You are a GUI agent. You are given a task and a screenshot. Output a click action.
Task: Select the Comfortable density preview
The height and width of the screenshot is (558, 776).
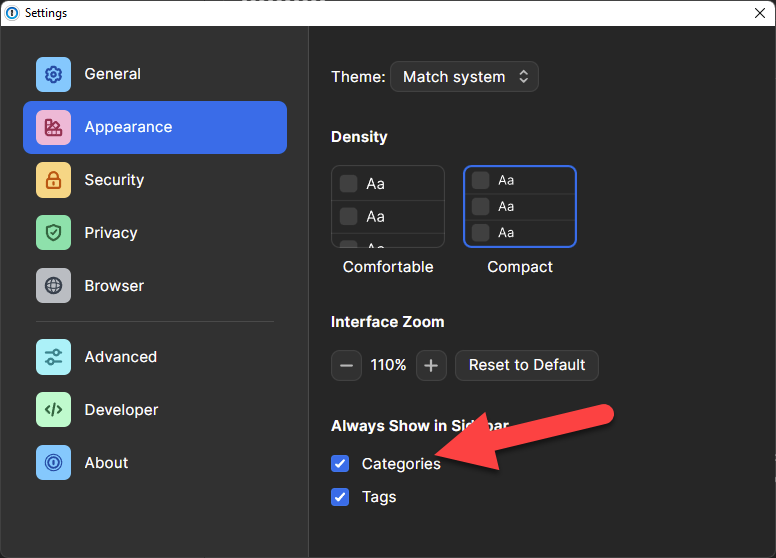pos(388,207)
